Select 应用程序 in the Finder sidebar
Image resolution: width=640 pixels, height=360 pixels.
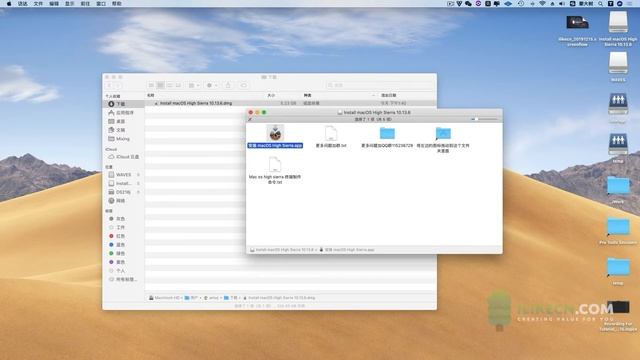click(x=124, y=113)
